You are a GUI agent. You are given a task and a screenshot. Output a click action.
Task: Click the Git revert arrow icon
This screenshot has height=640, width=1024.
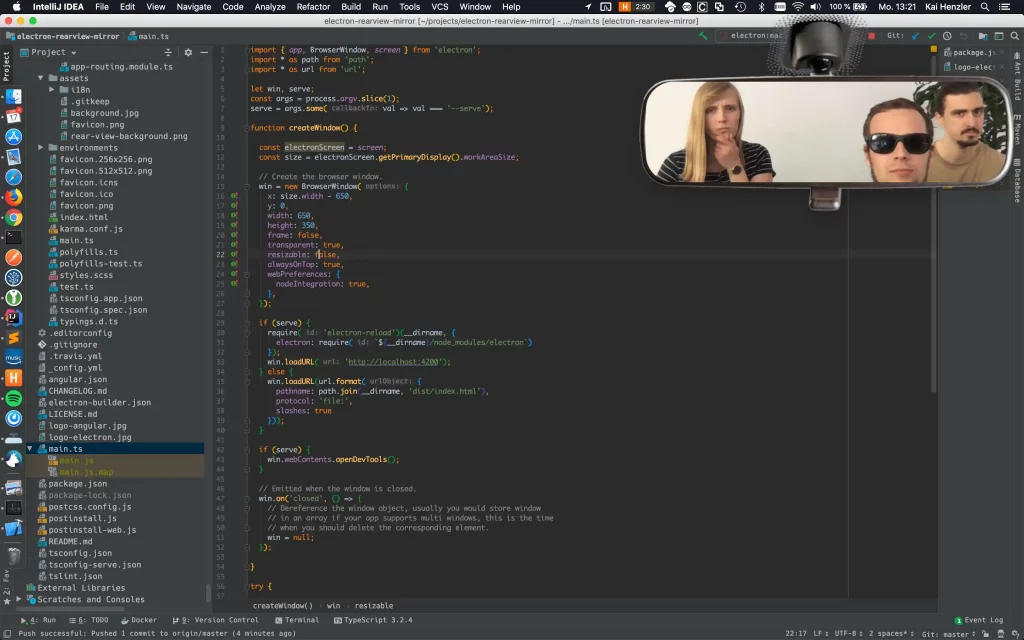pos(963,36)
